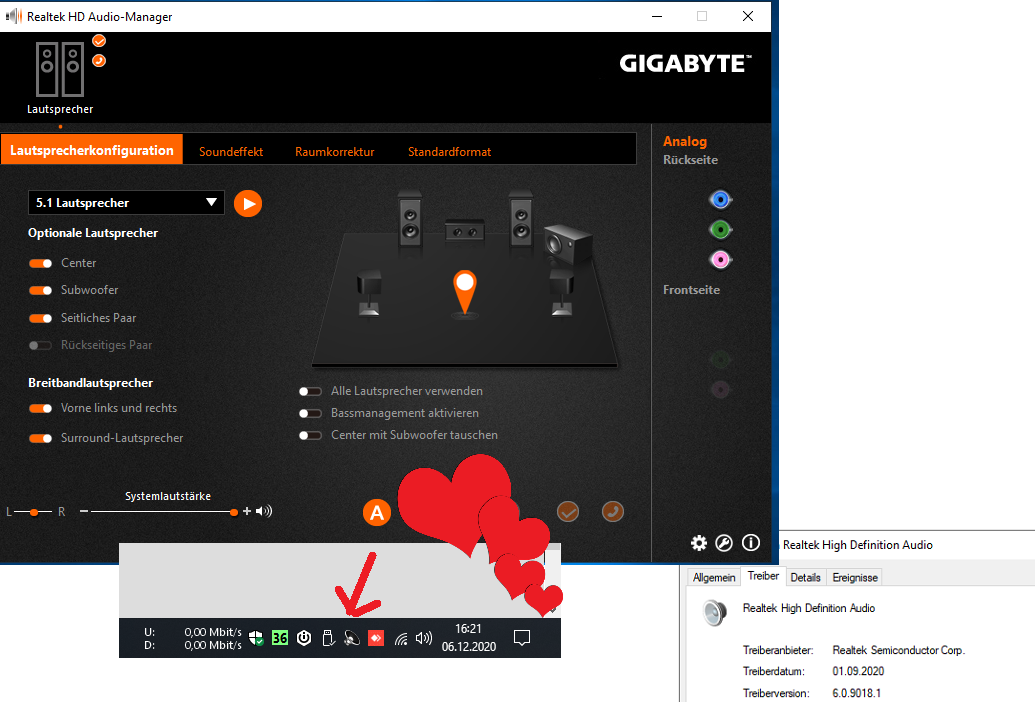Viewport: 1035px width, 720px height.
Task: Toggle Vorne links und rechts switch
Action: pyautogui.click(x=40, y=409)
